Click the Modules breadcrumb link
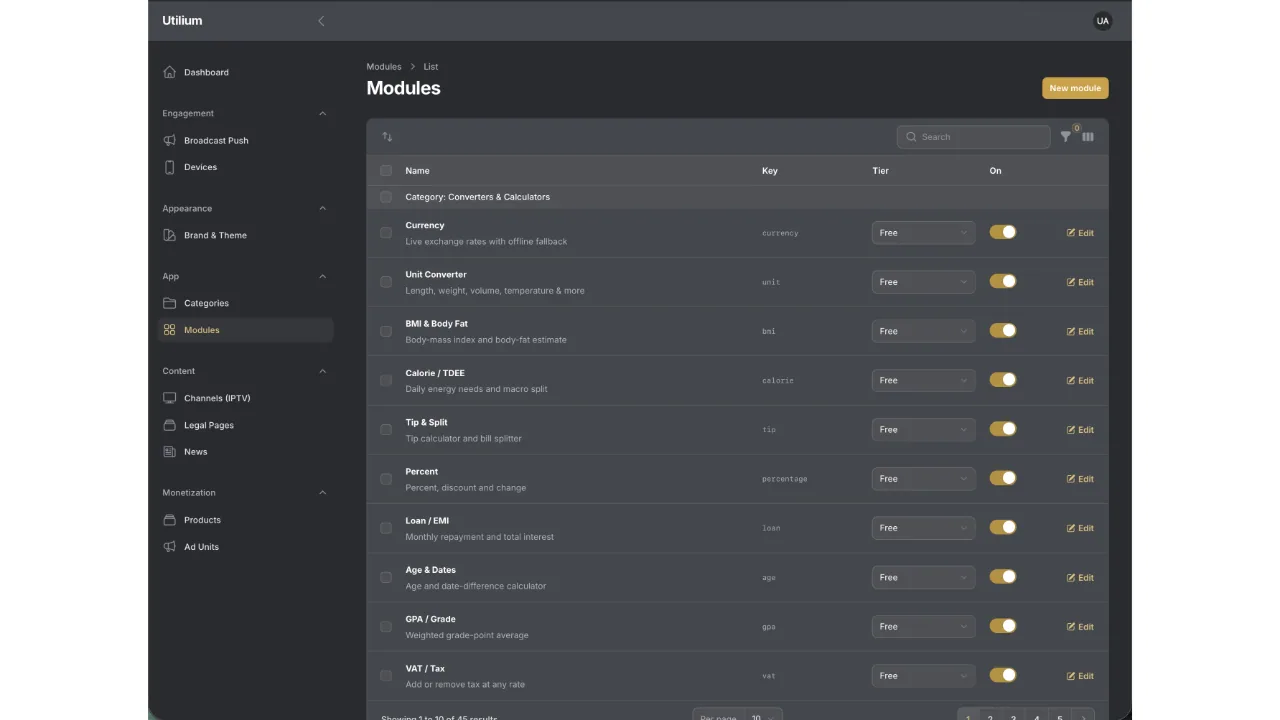Image resolution: width=1280 pixels, height=720 pixels. (384, 67)
